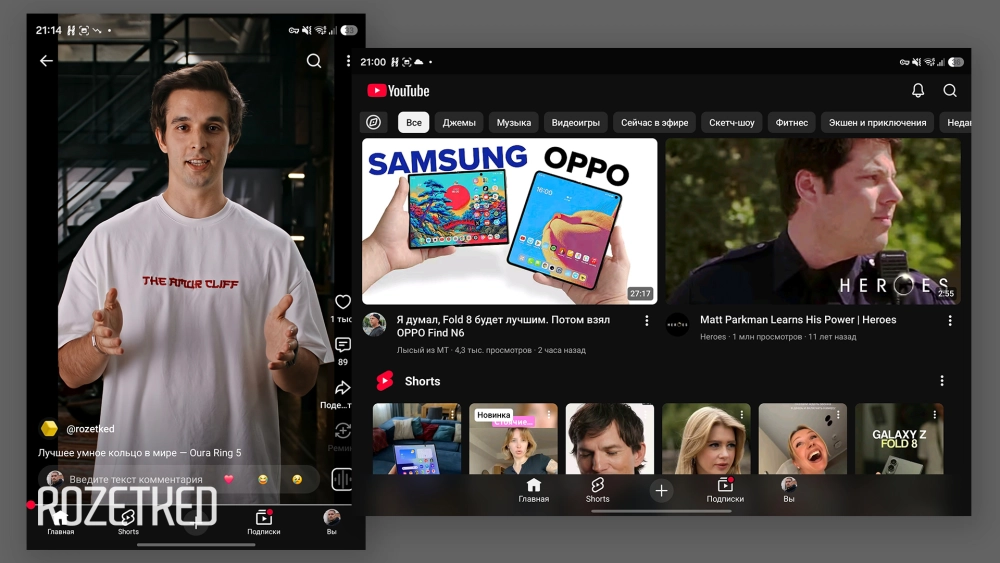Open the Heroes Matt Parkman video thumbnail
This screenshot has width=1000, height=563.
tap(813, 221)
